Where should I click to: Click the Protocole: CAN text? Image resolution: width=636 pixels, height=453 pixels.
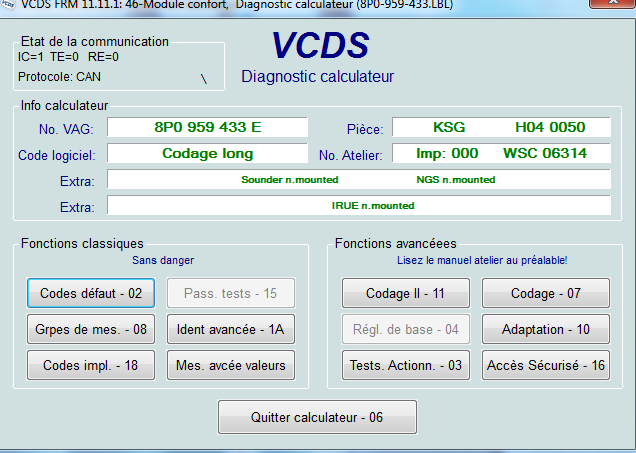pyautogui.click(x=59, y=77)
